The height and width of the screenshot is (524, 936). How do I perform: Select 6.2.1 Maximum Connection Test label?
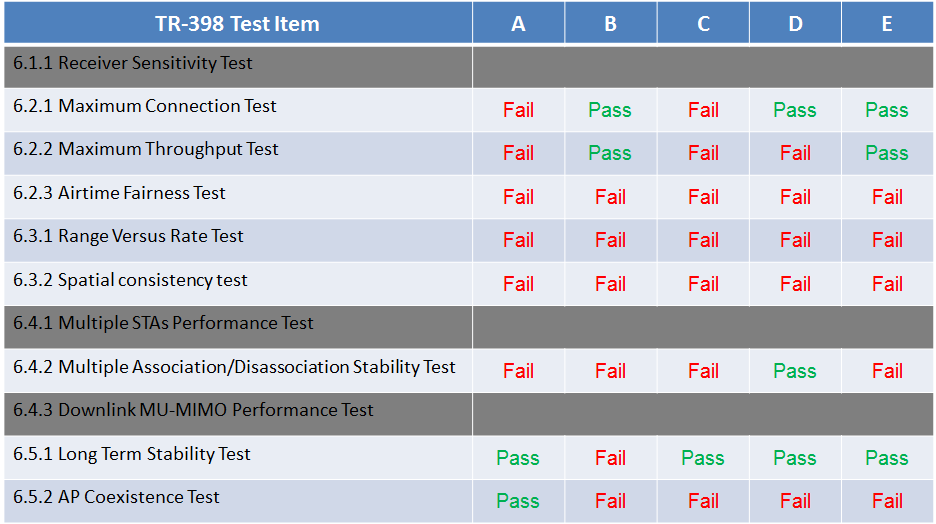tap(144, 106)
